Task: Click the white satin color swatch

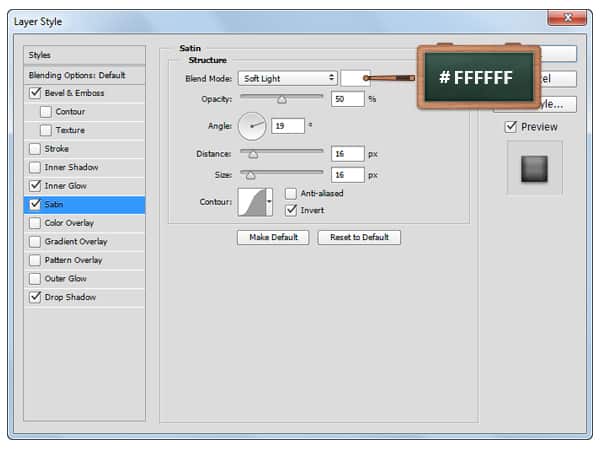Action: [355, 78]
